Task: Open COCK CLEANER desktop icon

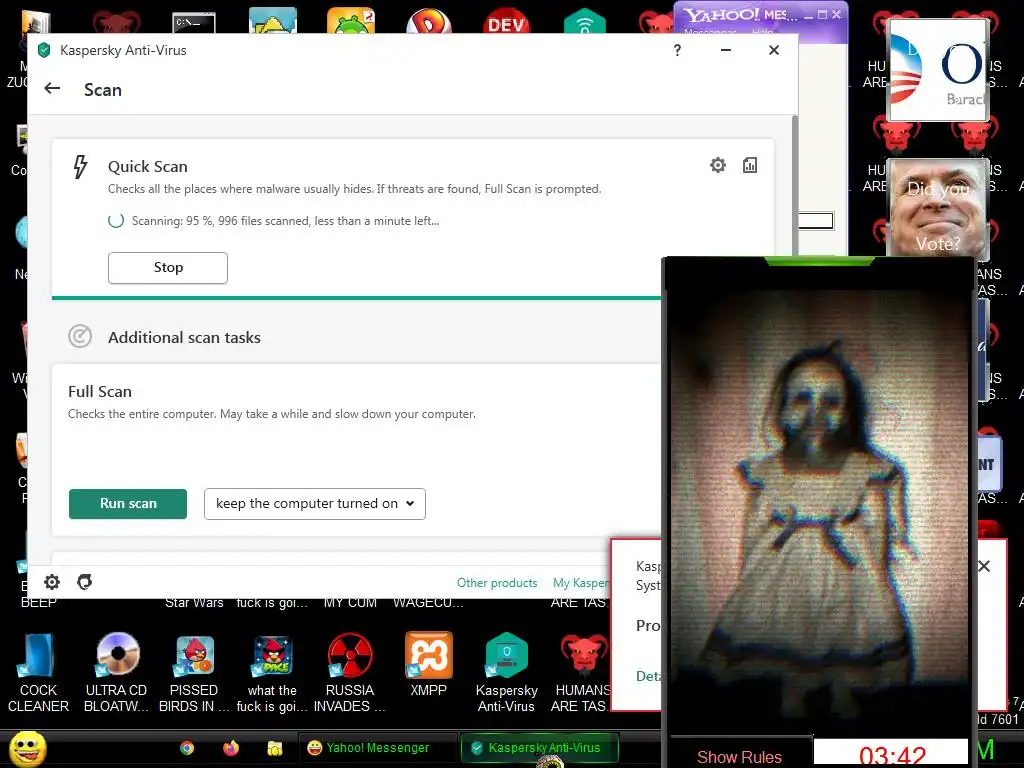Action: click(38, 673)
